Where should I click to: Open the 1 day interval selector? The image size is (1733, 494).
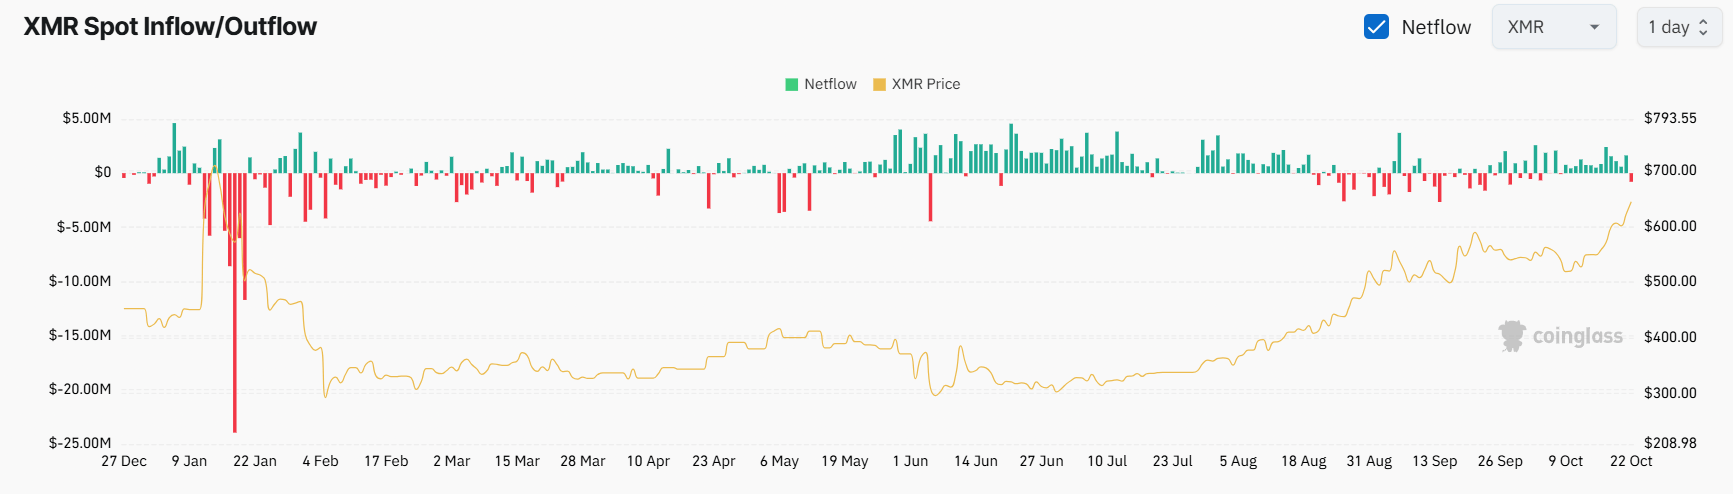(x=1679, y=27)
